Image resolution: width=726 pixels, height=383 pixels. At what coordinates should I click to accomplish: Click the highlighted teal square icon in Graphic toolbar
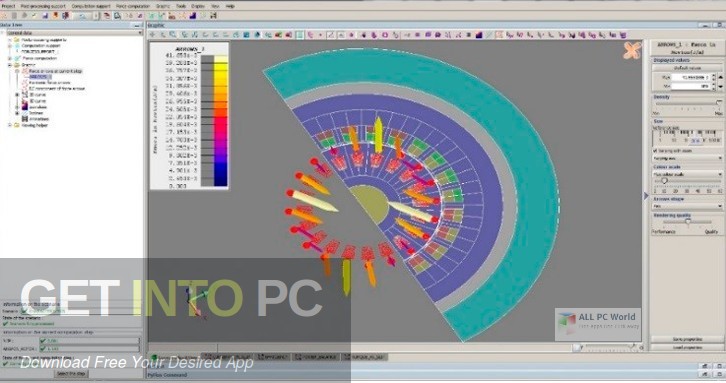(x=300, y=35)
